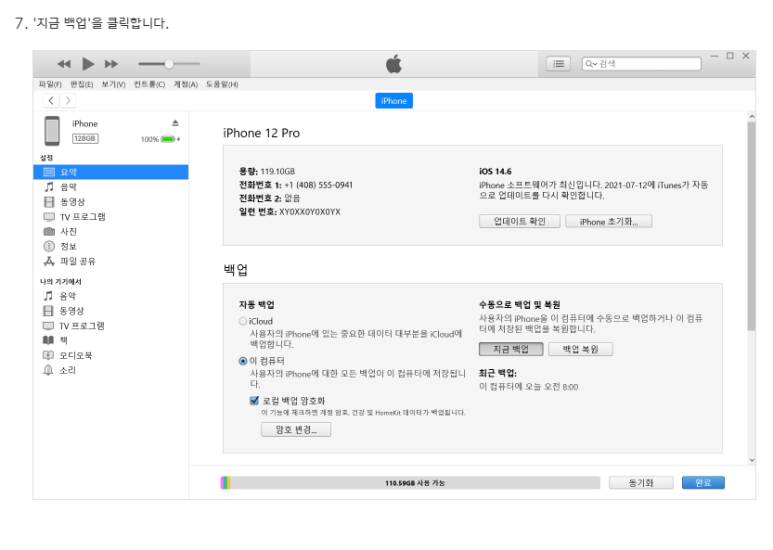773x550 pixels.
Task: Click the fast-forward playback button
Action: (x=111, y=64)
